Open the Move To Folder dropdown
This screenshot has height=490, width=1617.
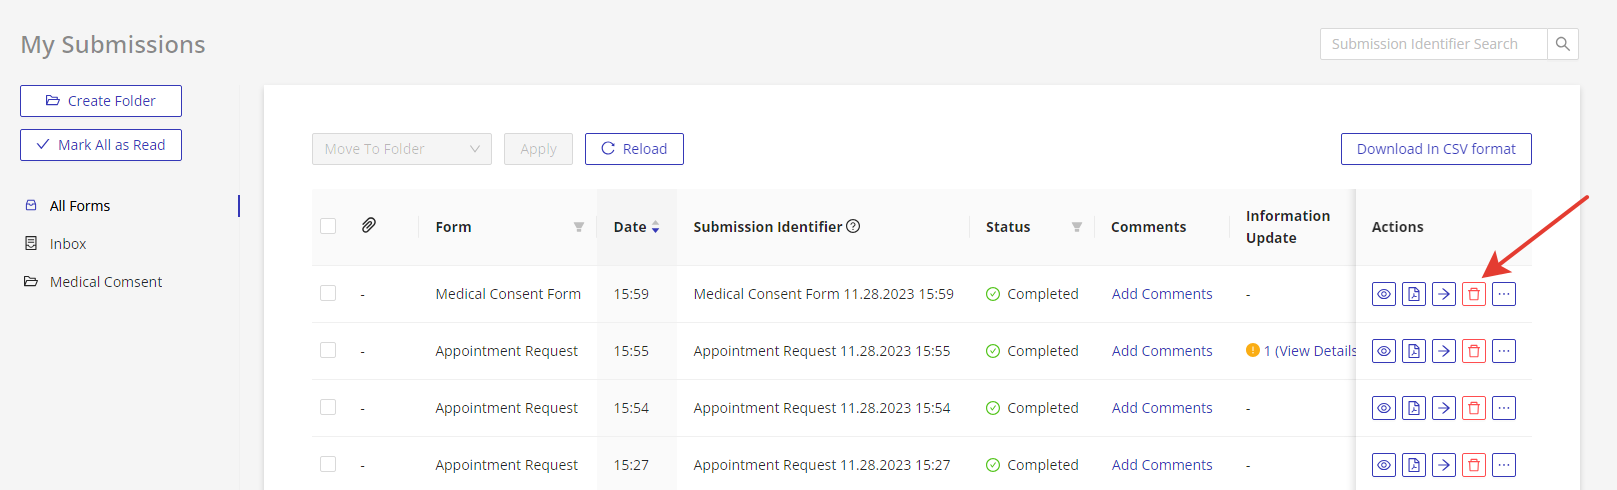tap(401, 149)
